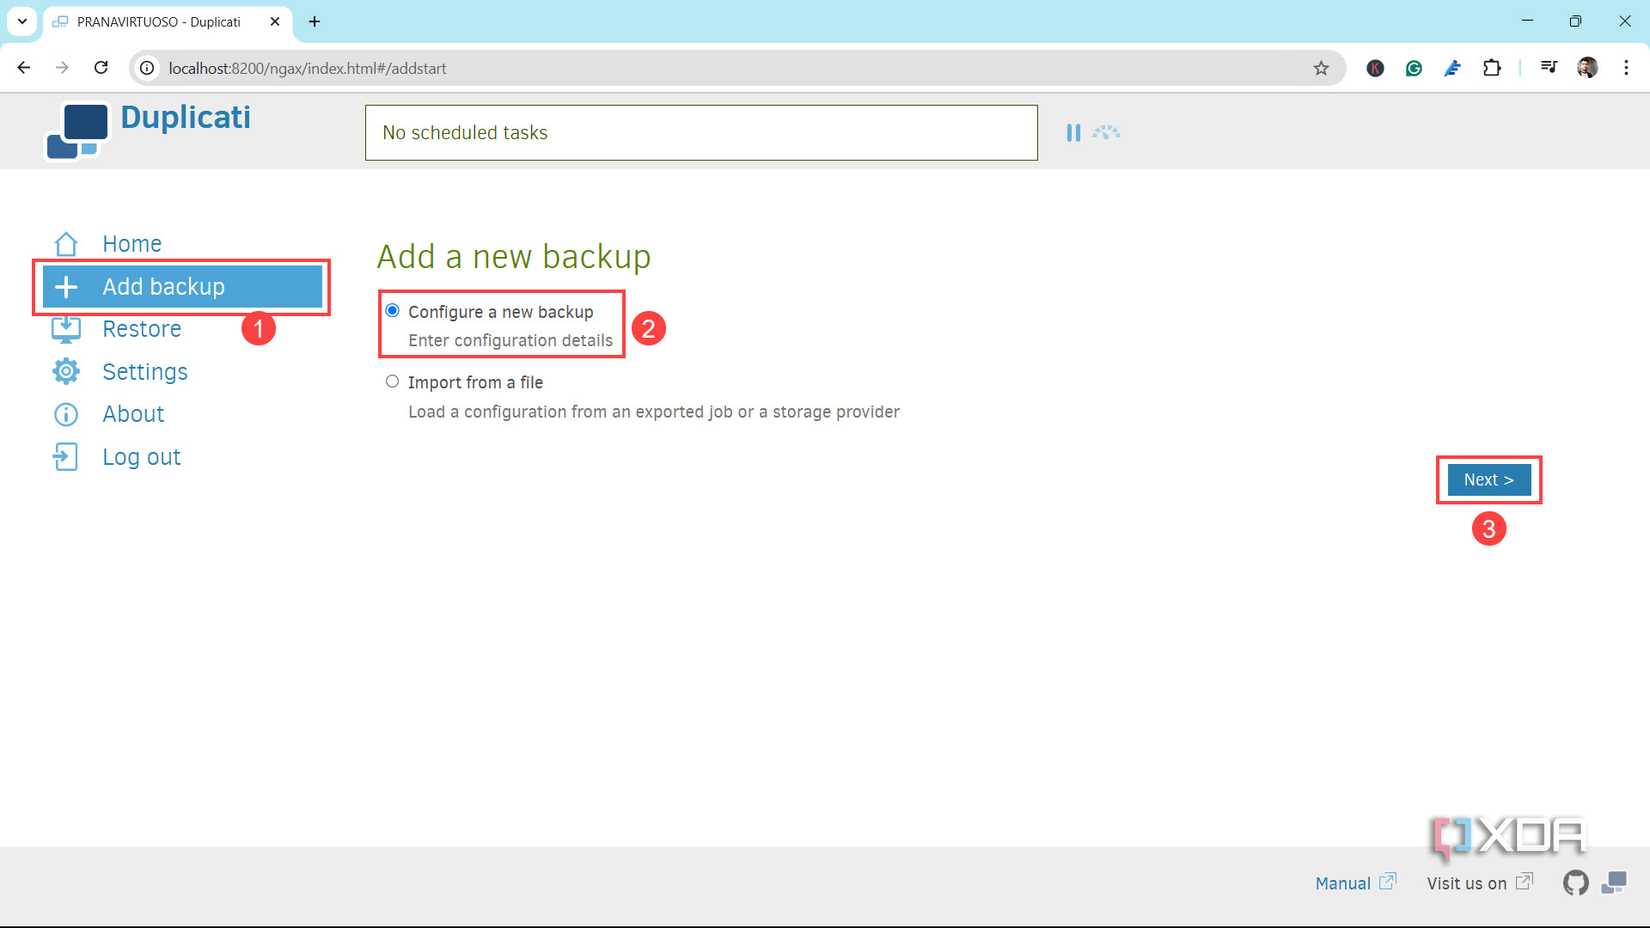
Task: Click the pause scheduled tasks icon
Action: tap(1073, 131)
